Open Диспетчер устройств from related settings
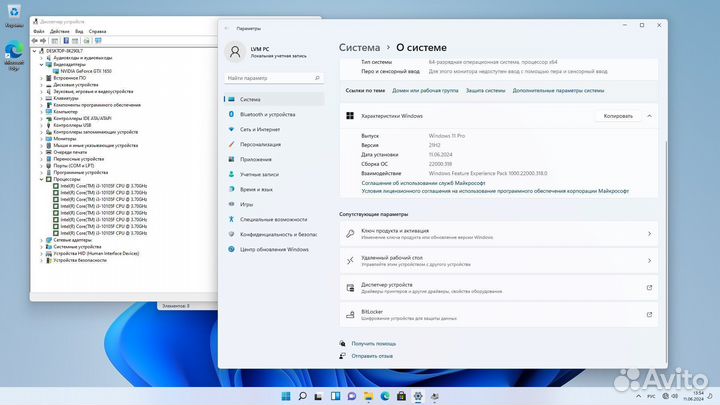 pyautogui.click(x=499, y=288)
